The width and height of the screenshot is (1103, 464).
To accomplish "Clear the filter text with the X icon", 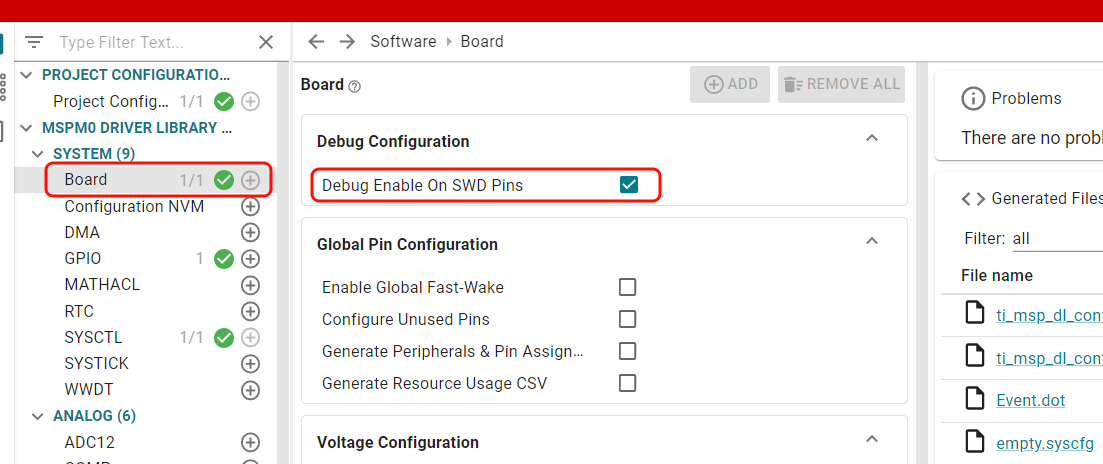I will [266, 42].
